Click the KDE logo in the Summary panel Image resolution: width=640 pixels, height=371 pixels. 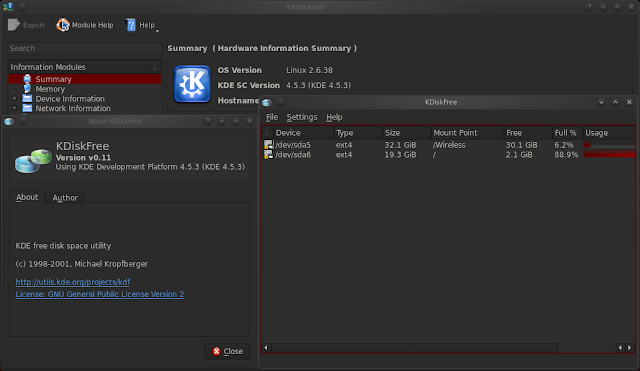pyautogui.click(x=192, y=84)
